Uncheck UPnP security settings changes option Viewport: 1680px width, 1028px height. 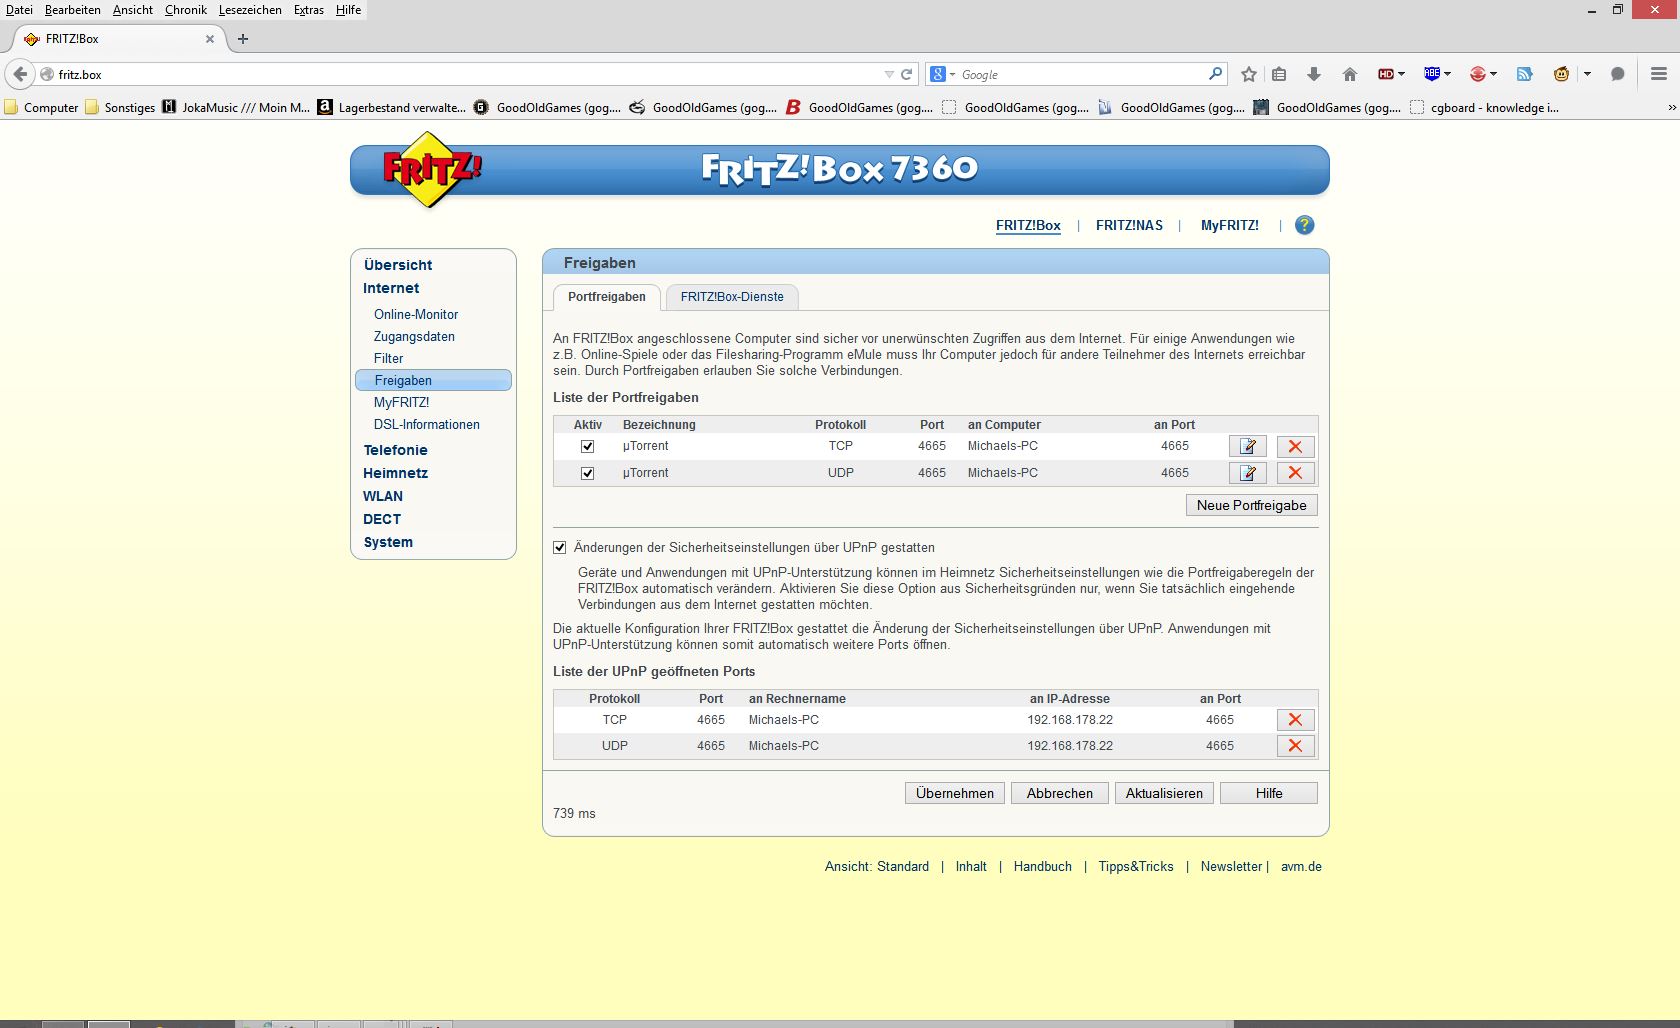560,548
